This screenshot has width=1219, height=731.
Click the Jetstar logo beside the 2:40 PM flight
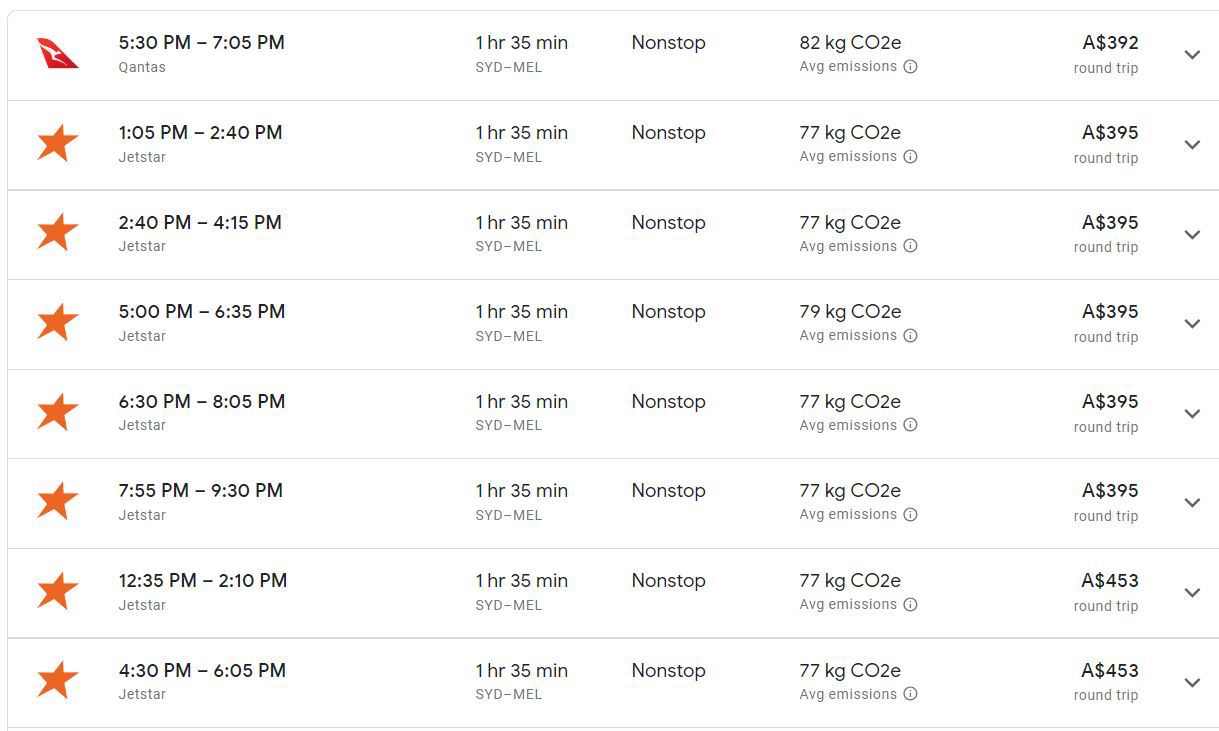point(57,234)
